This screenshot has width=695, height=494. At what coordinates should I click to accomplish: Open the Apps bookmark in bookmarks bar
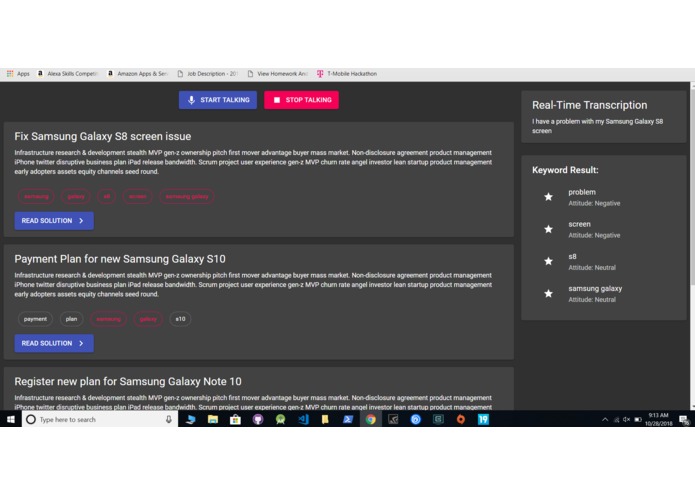[x=18, y=74]
